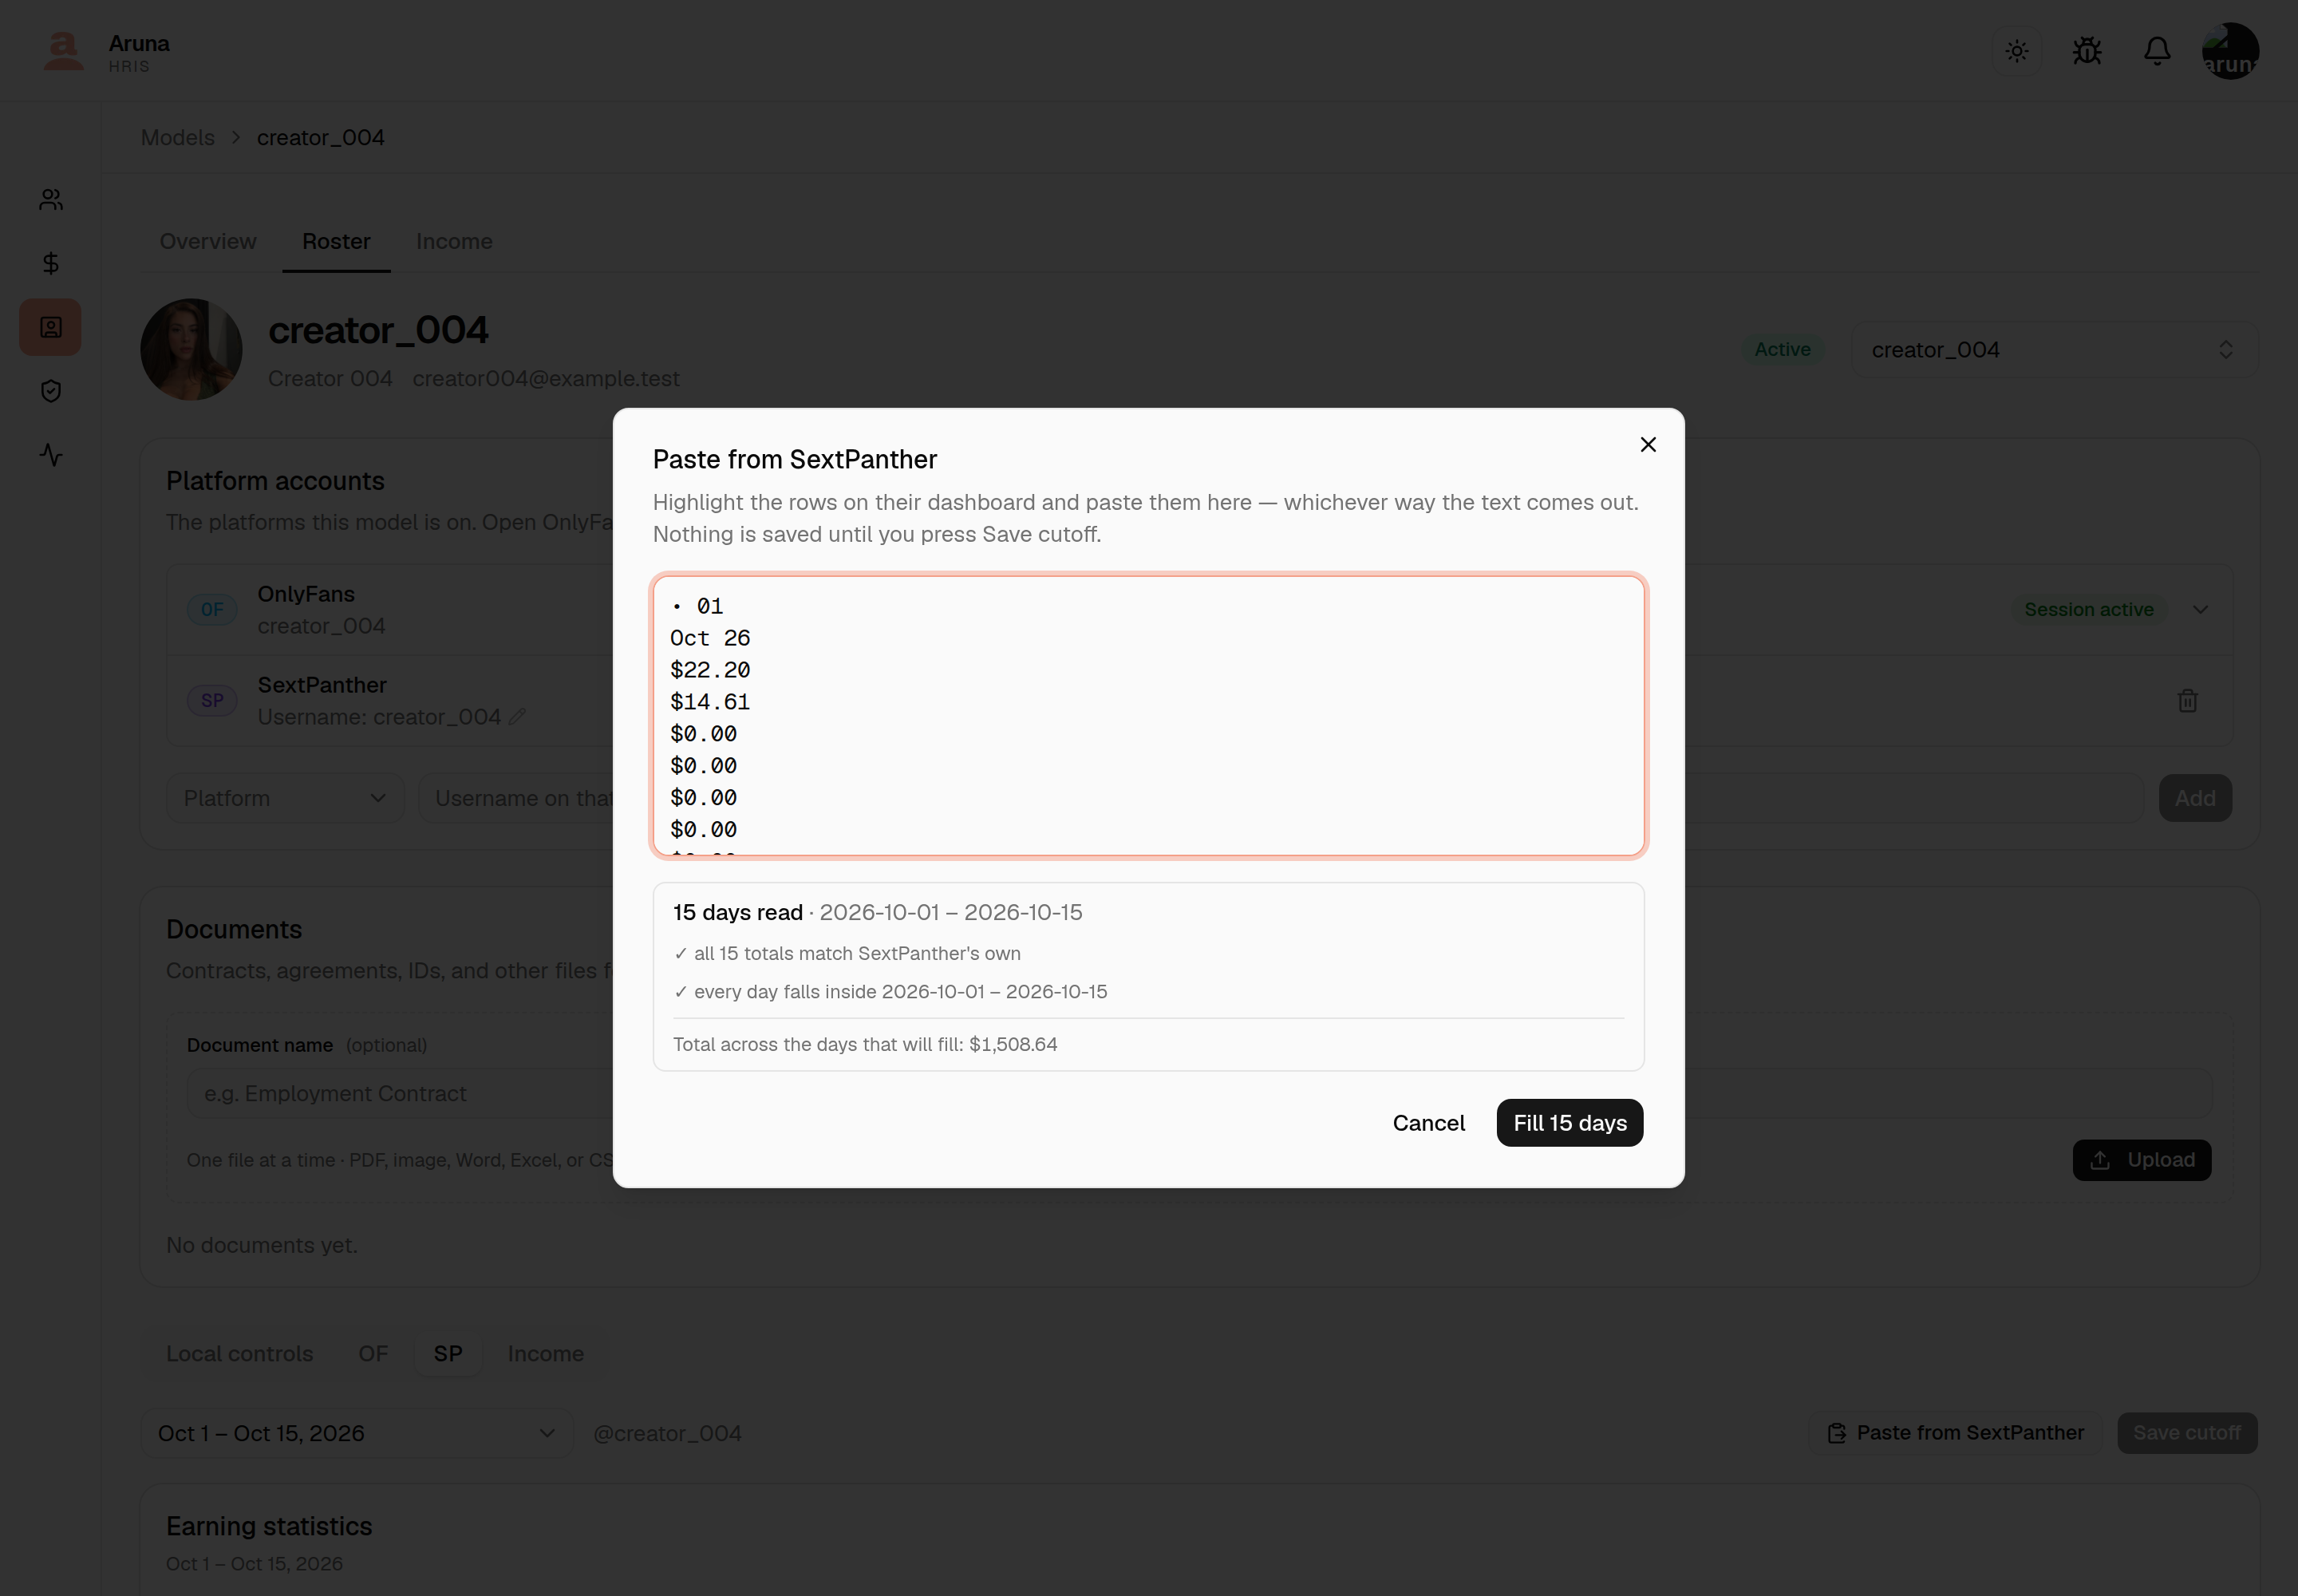Go to Models breadcrumb link
Image resolution: width=2298 pixels, height=1596 pixels.
[x=177, y=138]
